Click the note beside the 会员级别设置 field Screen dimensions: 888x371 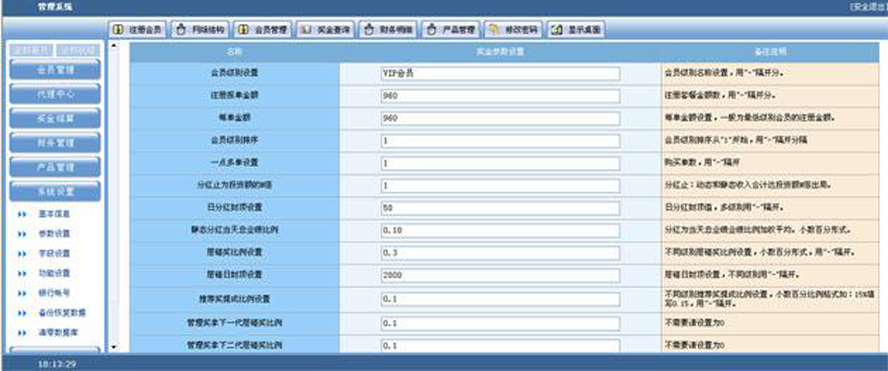coord(726,74)
